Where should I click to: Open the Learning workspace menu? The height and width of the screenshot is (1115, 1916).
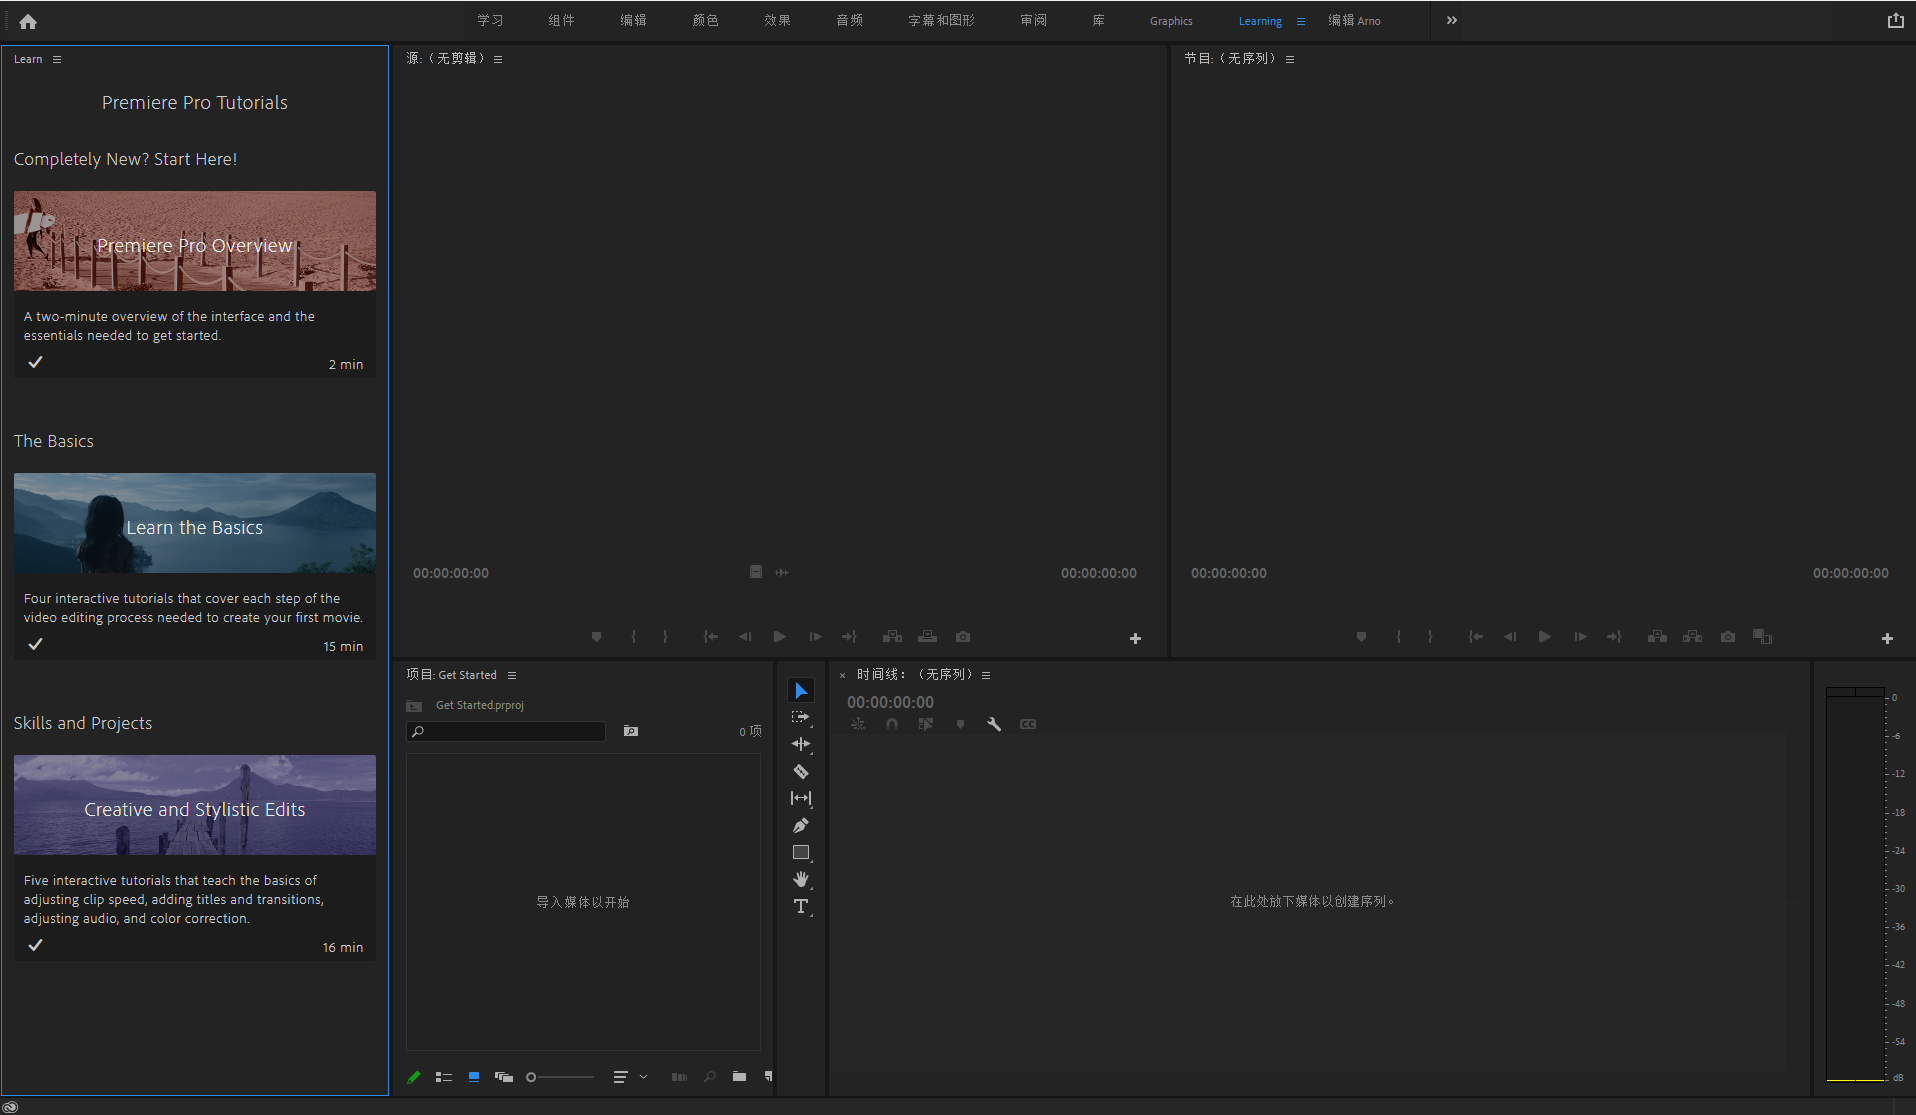tap(1301, 21)
